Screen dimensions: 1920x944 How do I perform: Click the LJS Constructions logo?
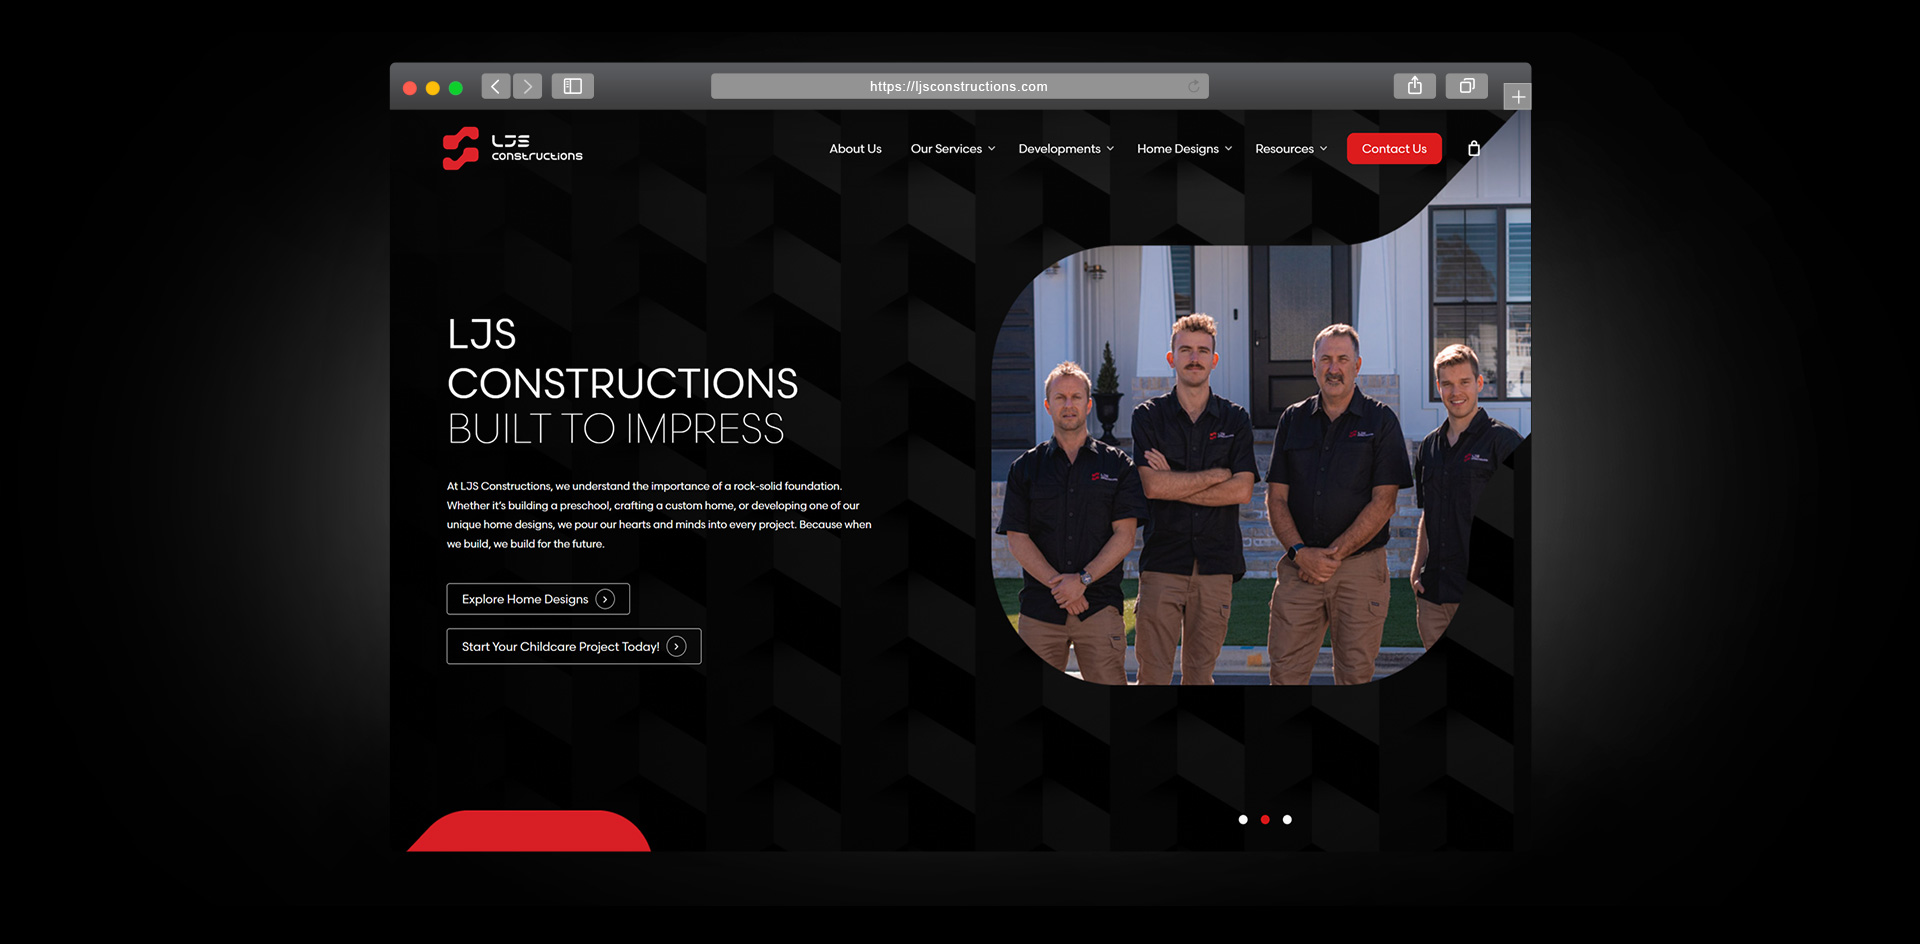[512, 149]
